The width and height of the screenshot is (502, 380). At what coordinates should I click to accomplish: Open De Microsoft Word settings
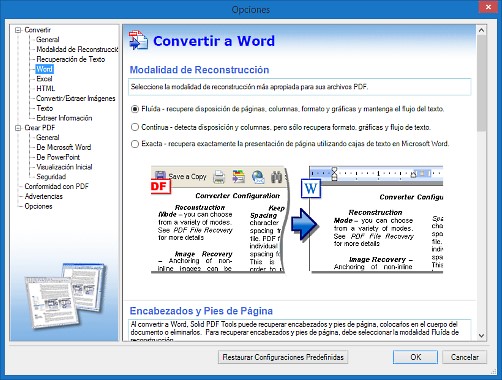64,147
